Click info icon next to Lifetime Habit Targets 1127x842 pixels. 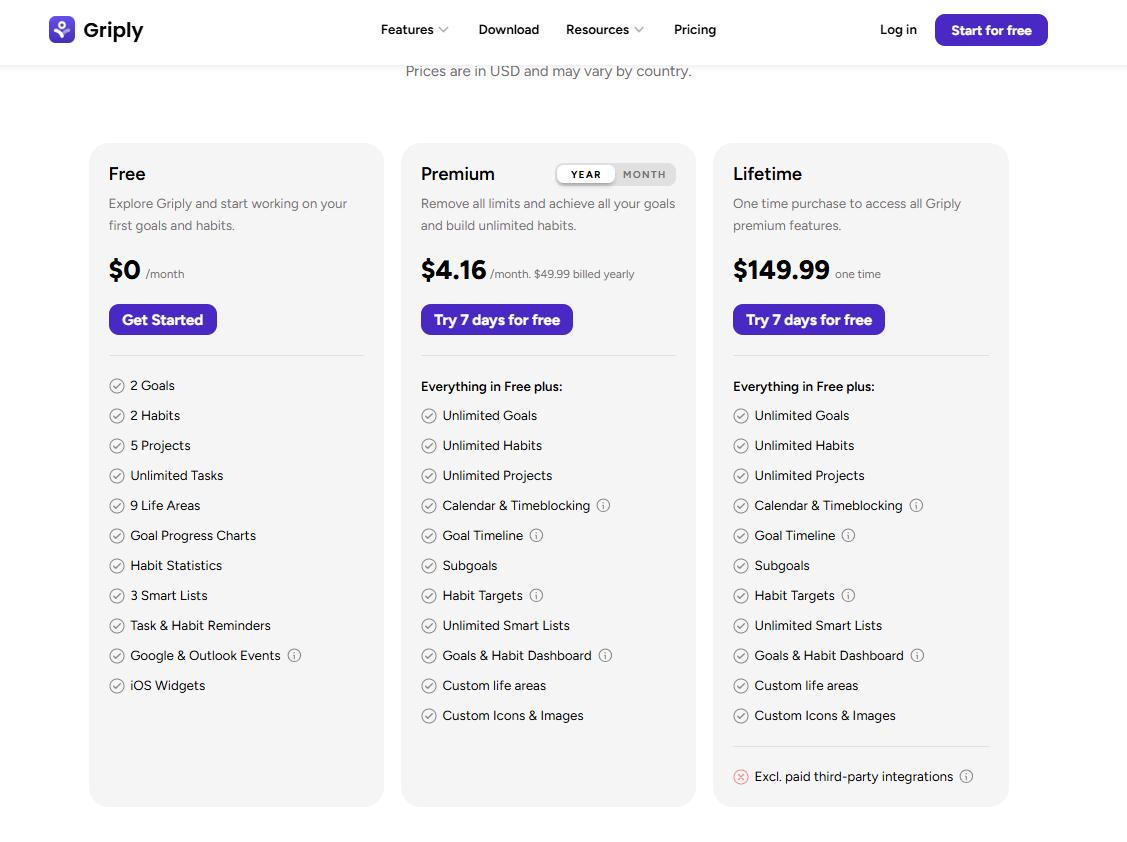click(x=849, y=595)
